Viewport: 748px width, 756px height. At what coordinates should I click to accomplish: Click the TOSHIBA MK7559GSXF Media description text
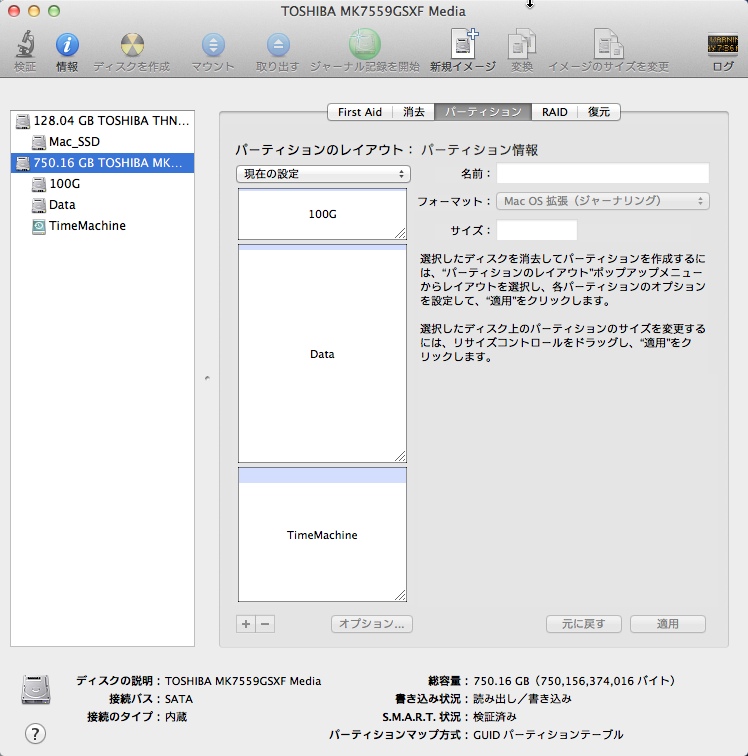pos(243,681)
